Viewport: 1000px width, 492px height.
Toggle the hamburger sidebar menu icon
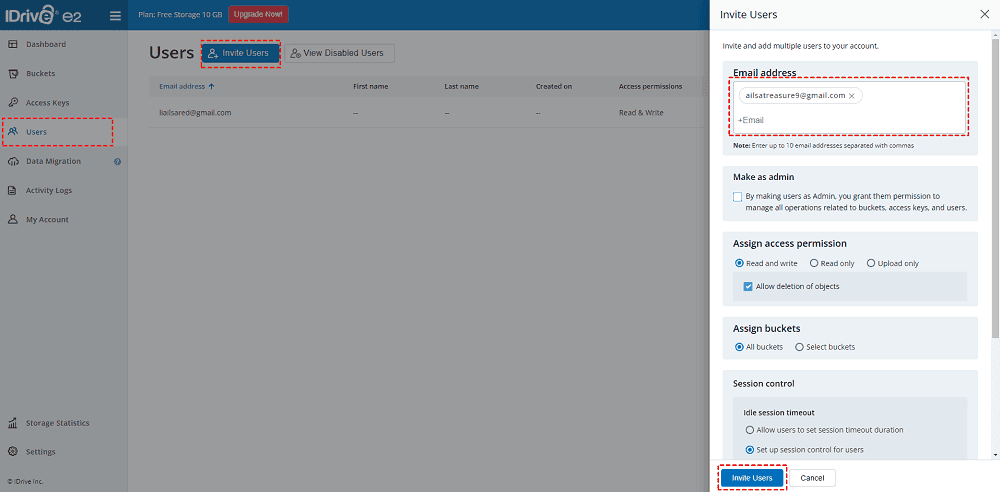tap(115, 15)
